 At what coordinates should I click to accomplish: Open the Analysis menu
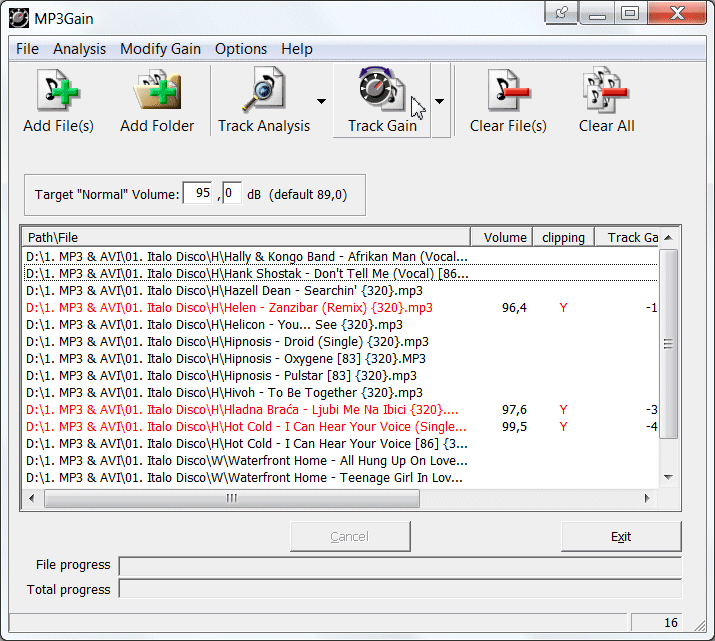[x=79, y=49]
